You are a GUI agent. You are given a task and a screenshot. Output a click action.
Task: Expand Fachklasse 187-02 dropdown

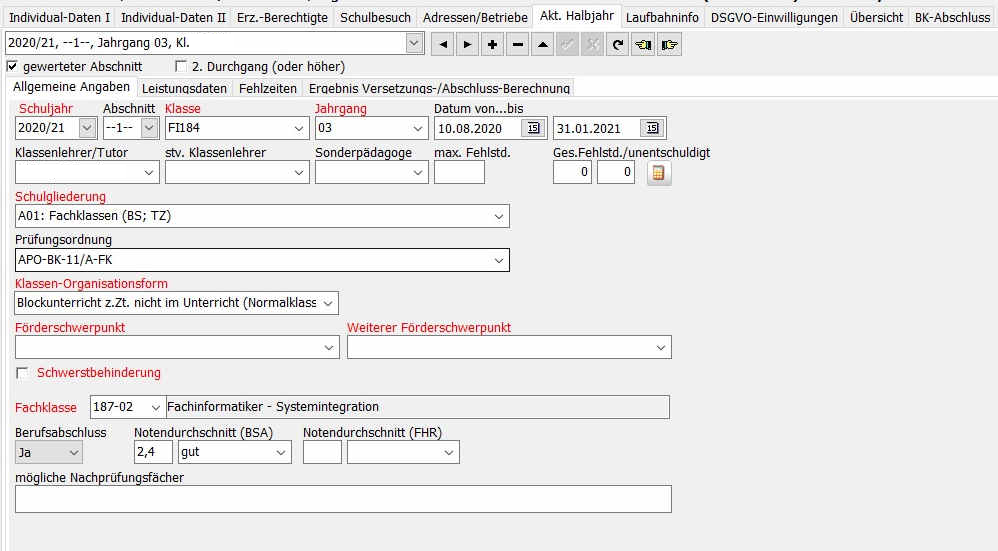pos(155,407)
